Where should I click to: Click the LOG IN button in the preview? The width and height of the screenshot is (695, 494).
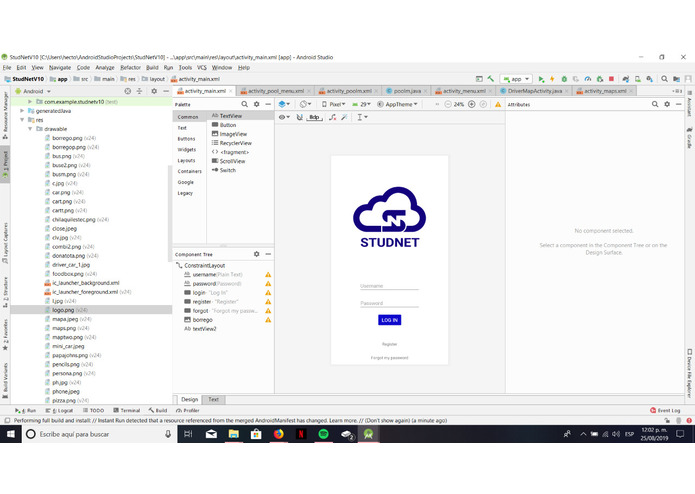tap(390, 320)
